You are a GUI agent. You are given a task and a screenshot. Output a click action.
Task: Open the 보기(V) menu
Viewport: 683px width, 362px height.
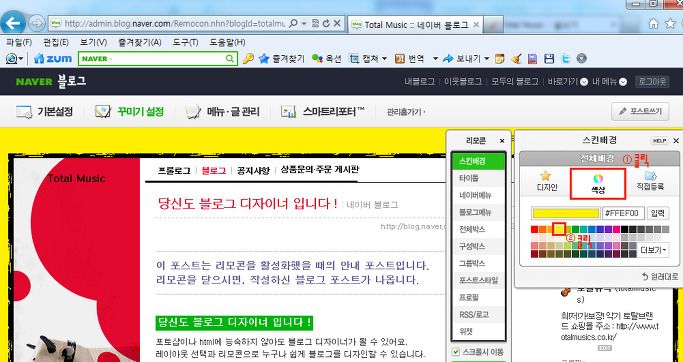click(93, 42)
